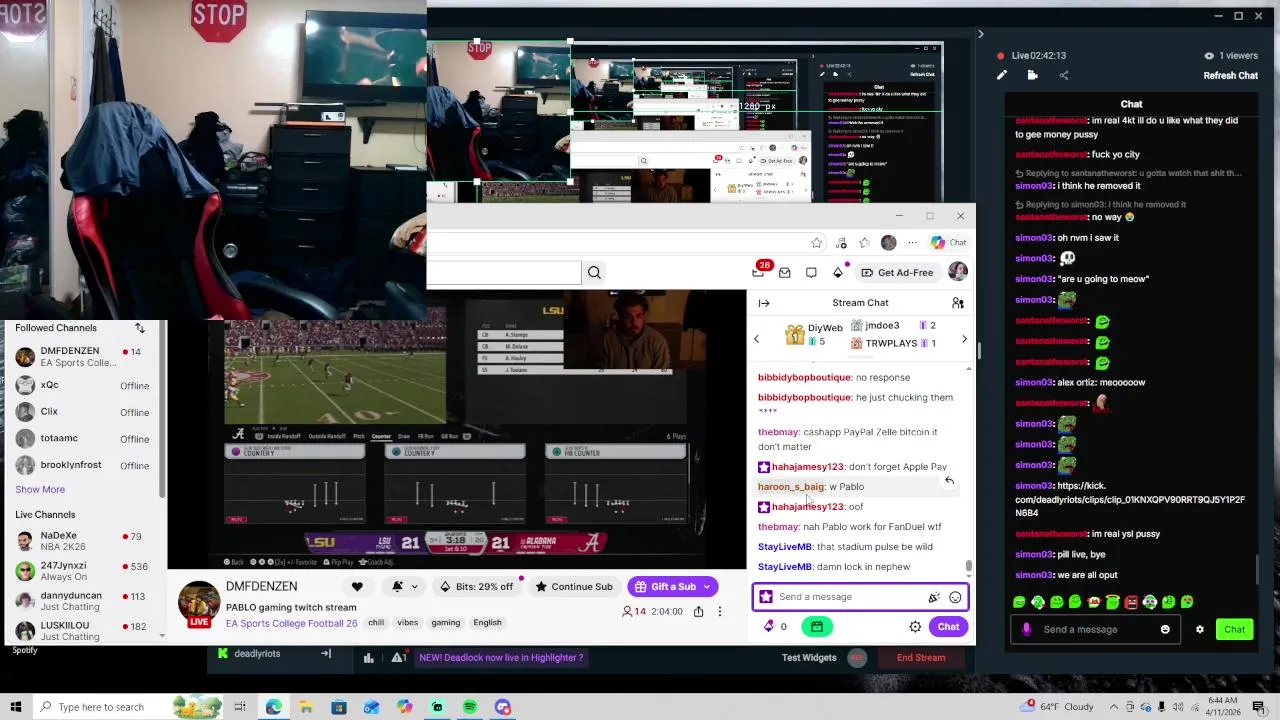Click the microphone icon in the Streamlabs message box
The image size is (1280, 720).
coord(1026,629)
